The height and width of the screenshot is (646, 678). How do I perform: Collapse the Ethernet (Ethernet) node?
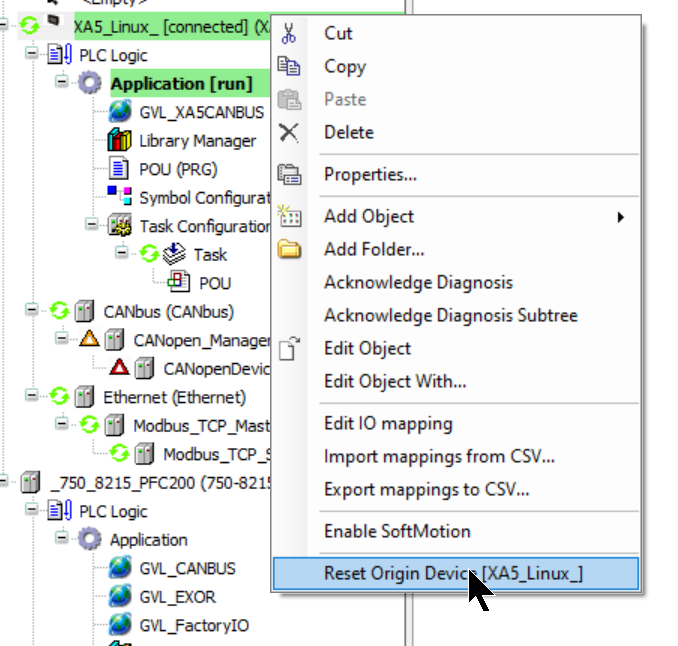tap(31, 395)
